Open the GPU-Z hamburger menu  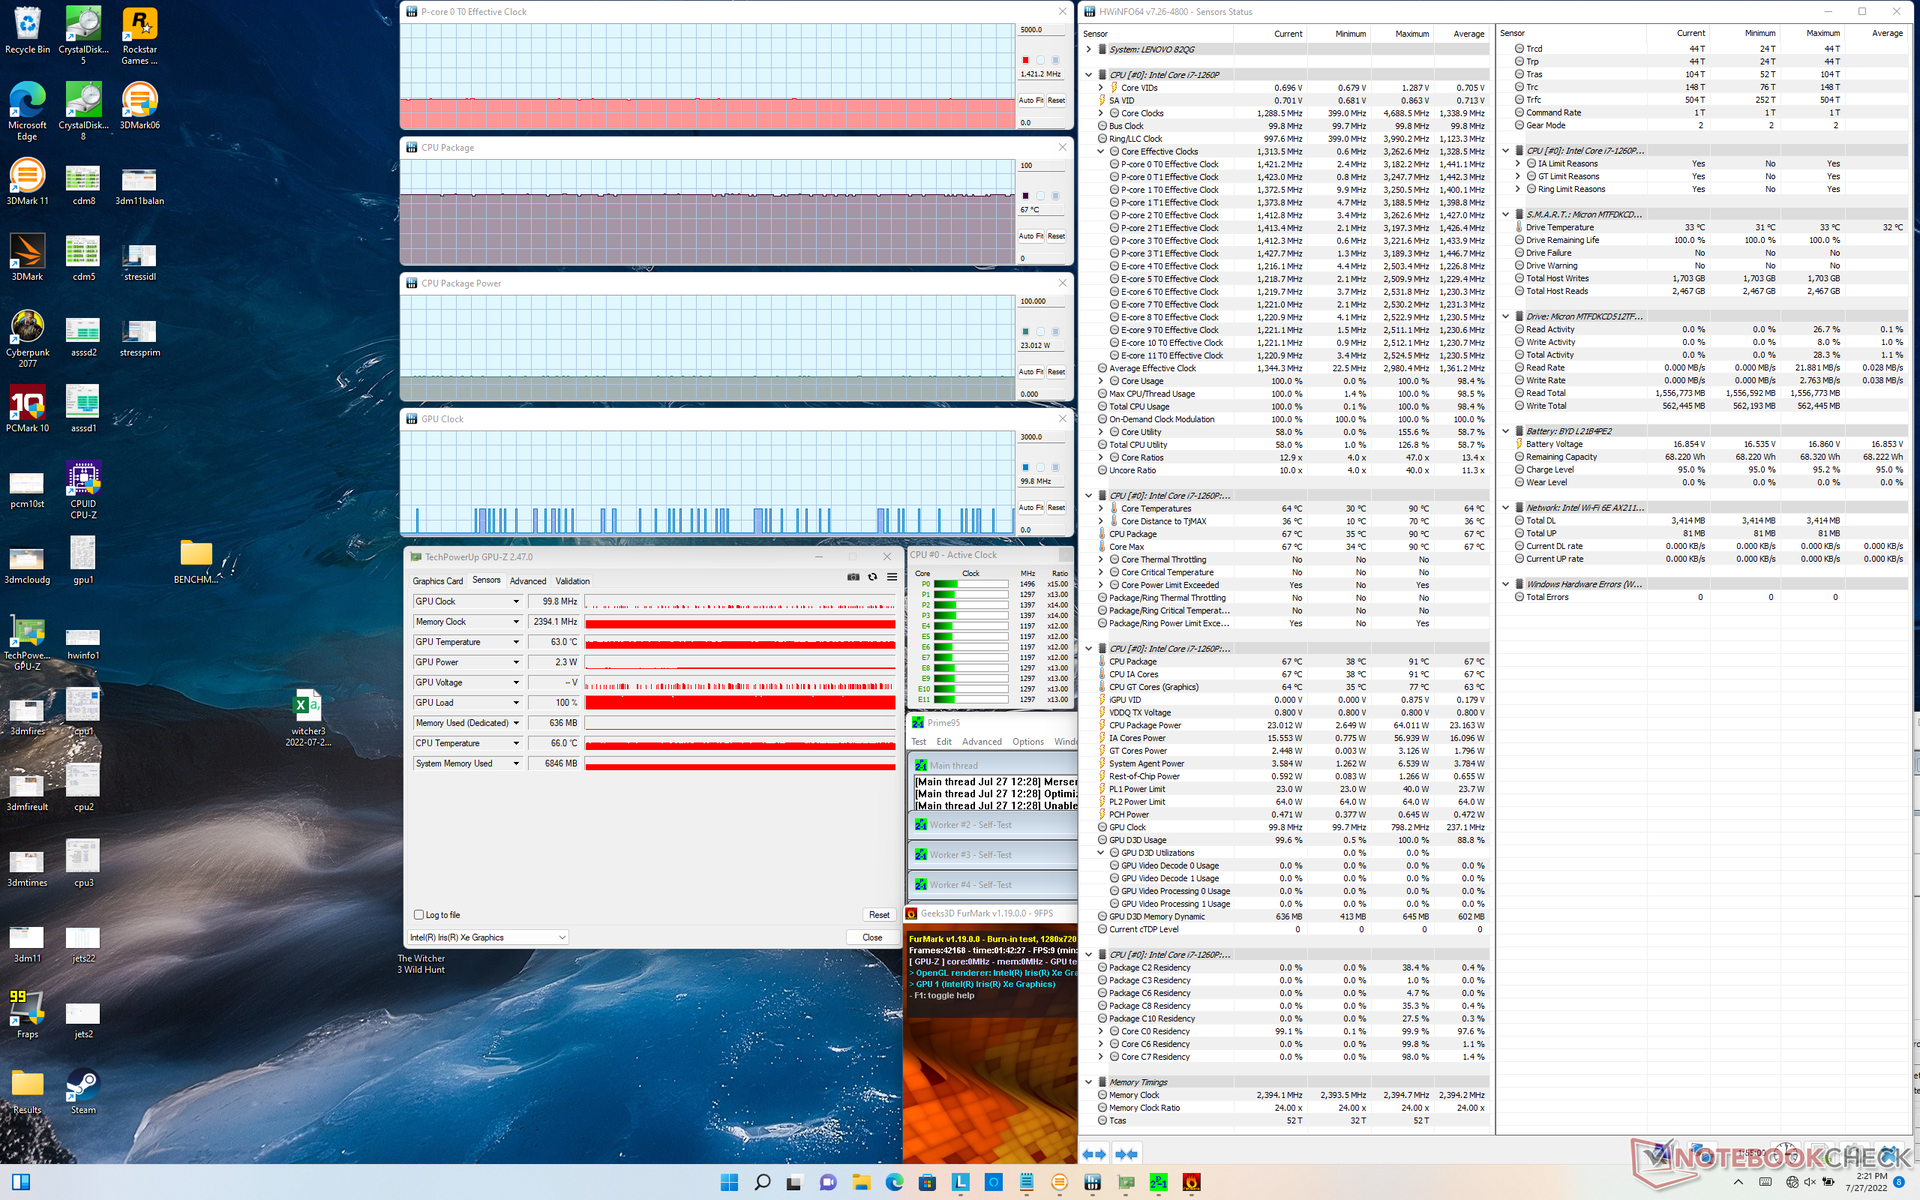(892, 577)
